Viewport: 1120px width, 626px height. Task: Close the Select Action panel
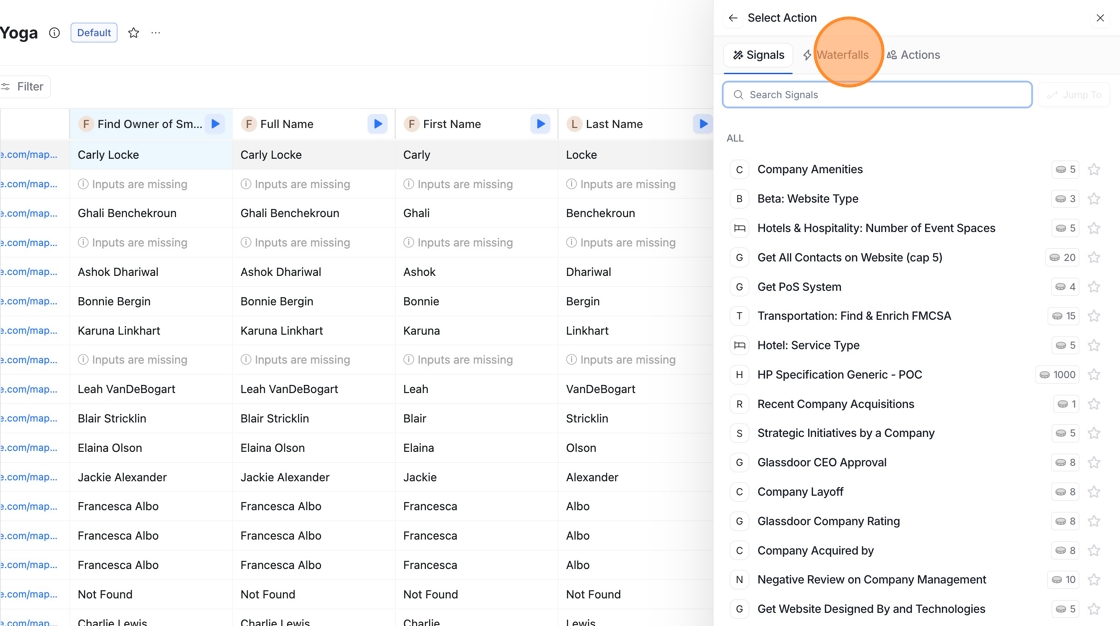click(1100, 18)
